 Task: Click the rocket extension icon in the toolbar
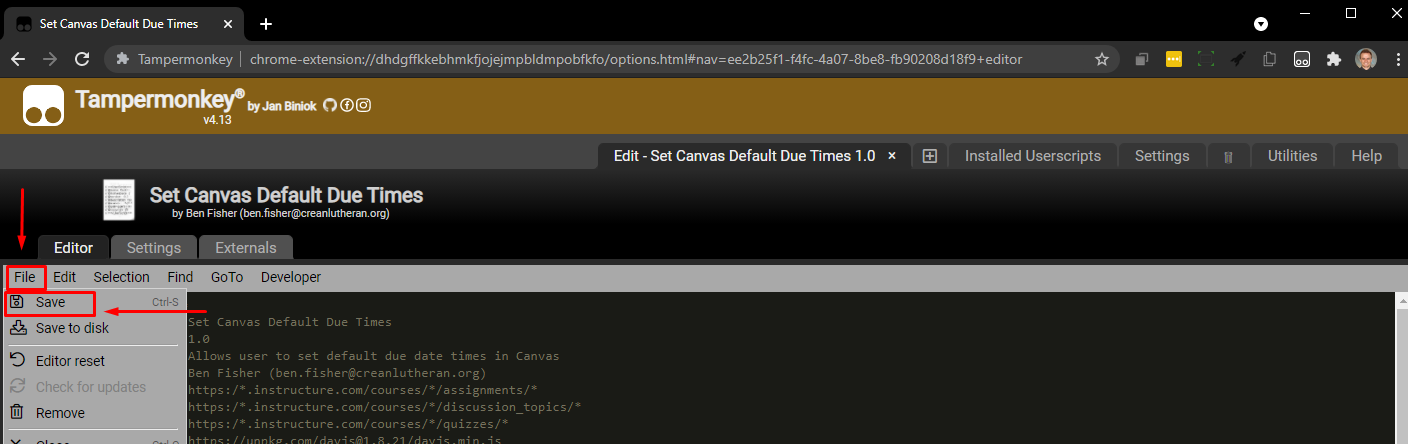coord(1238,59)
